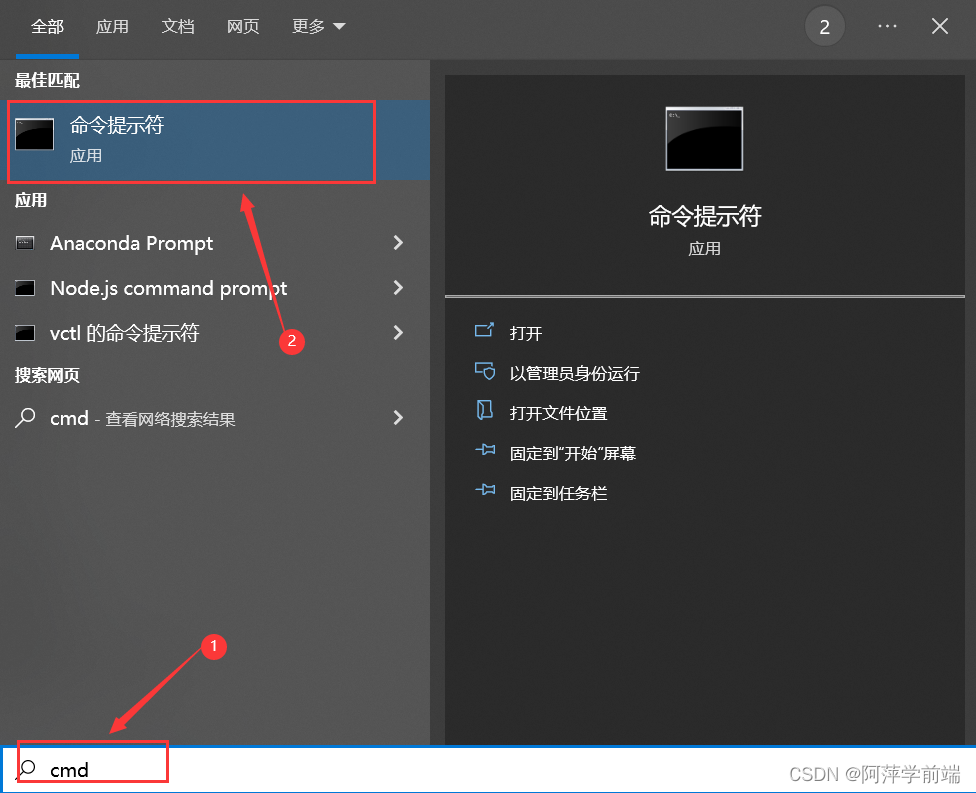Click the user account badge showing 2

point(825,26)
